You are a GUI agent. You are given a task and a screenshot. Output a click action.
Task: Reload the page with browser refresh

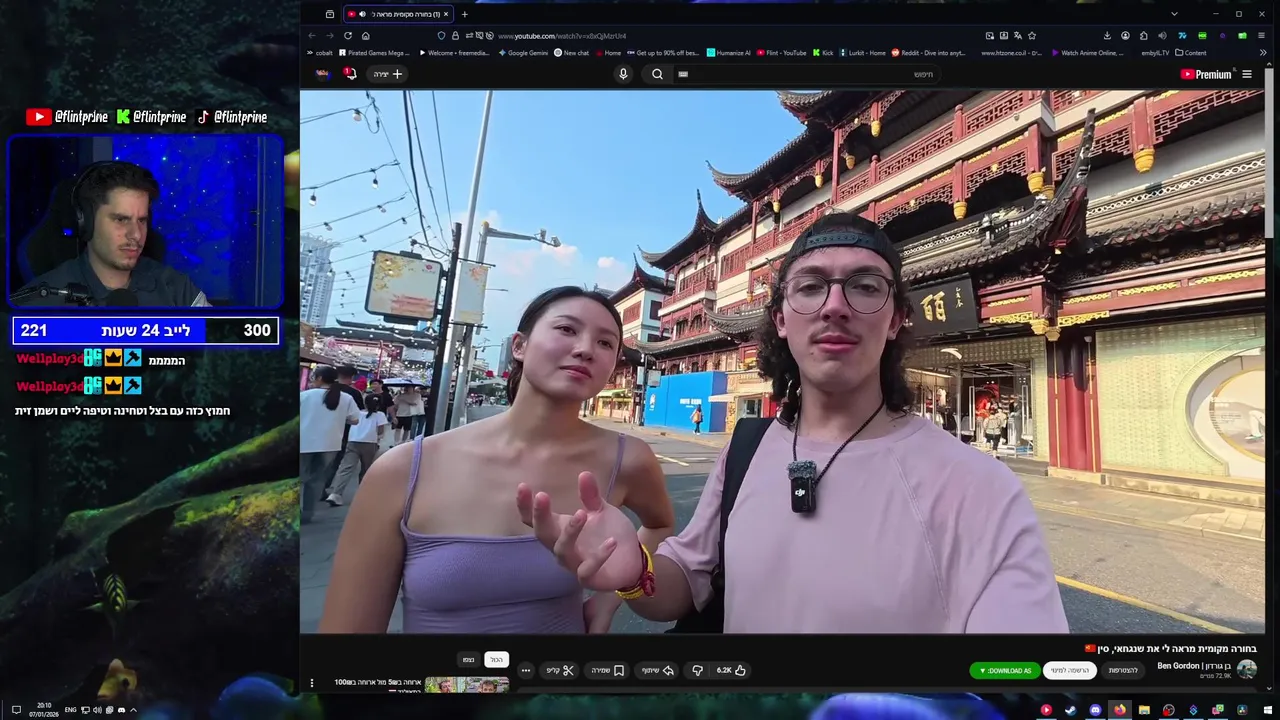click(348, 35)
